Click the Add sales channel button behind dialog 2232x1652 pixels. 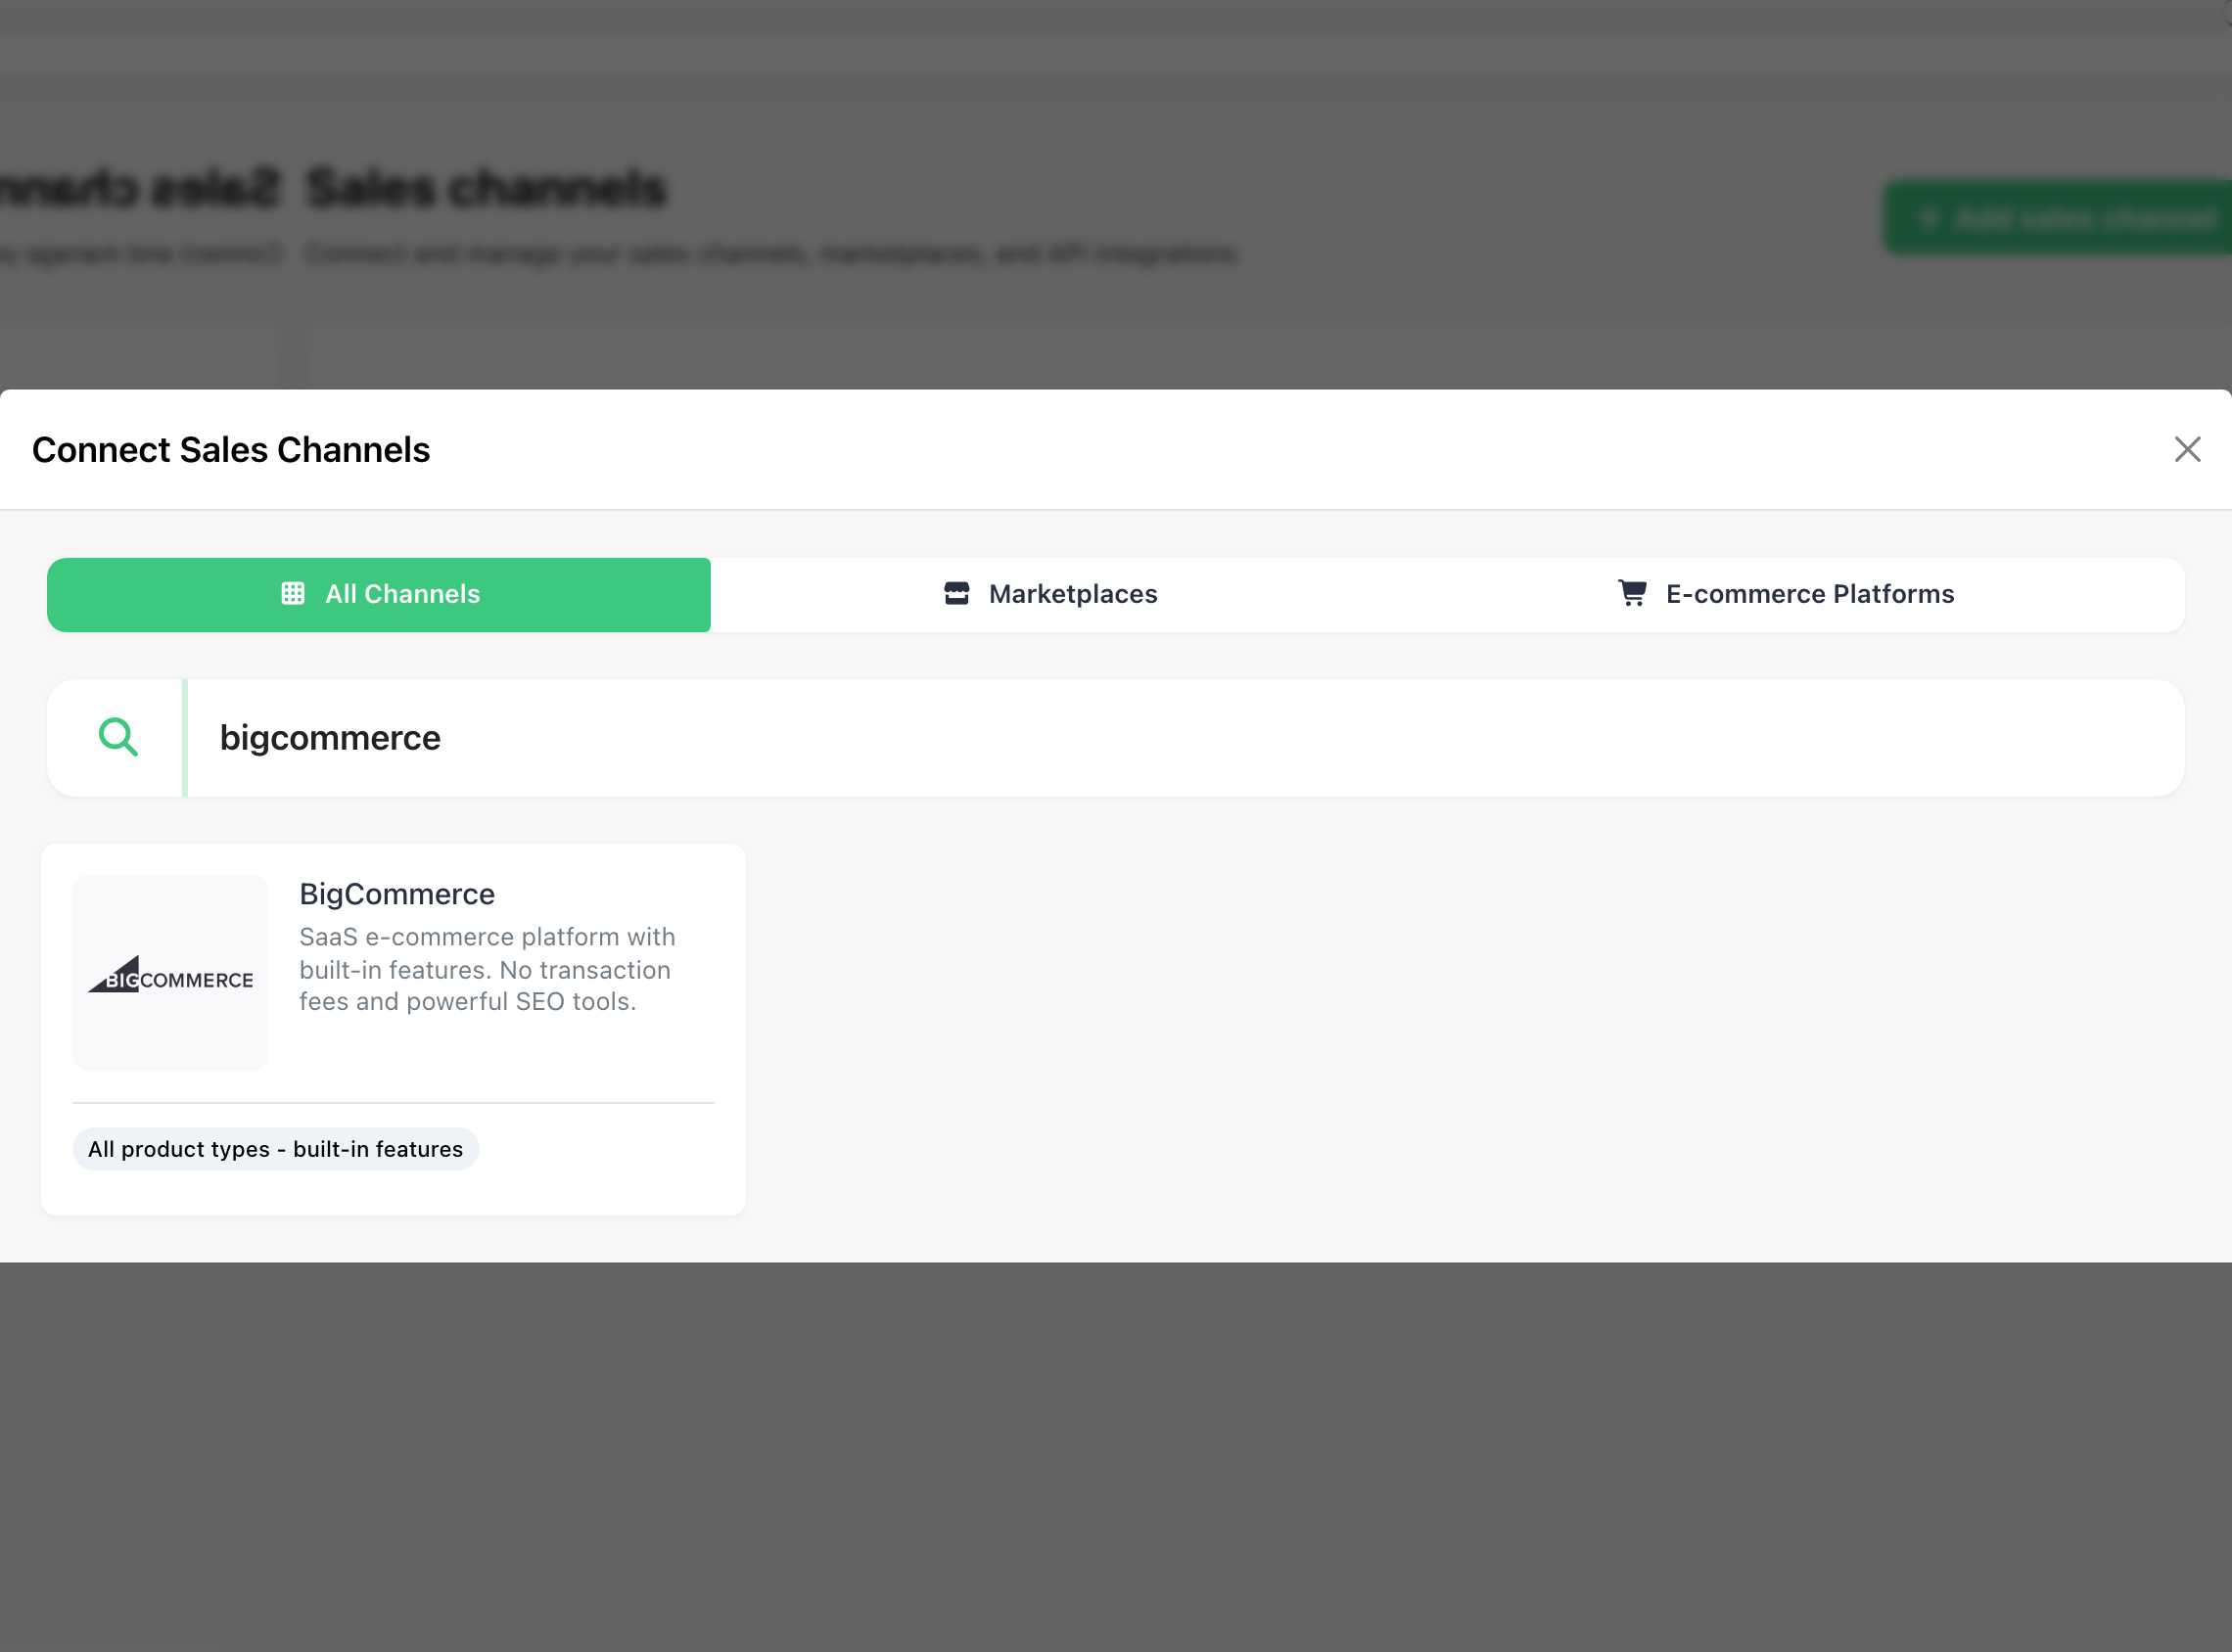pos(2058,217)
